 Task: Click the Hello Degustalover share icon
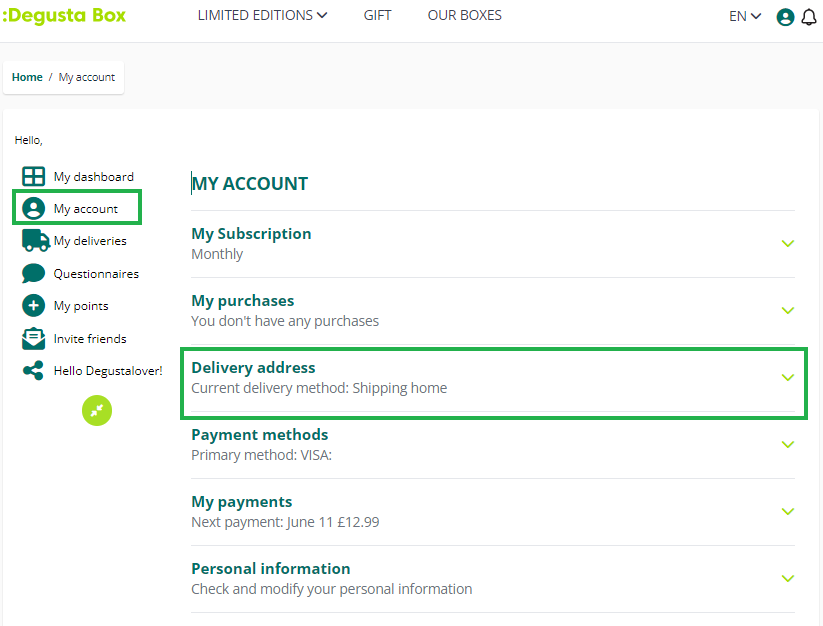[34, 371]
